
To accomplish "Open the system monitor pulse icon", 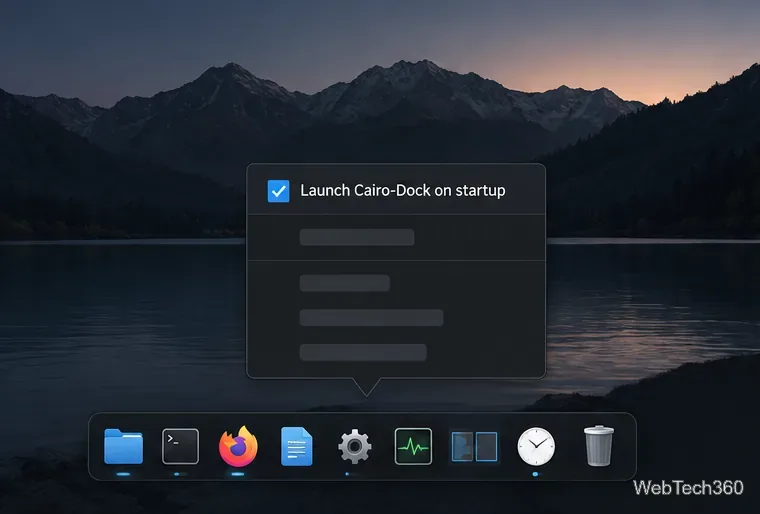I will [413, 446].
